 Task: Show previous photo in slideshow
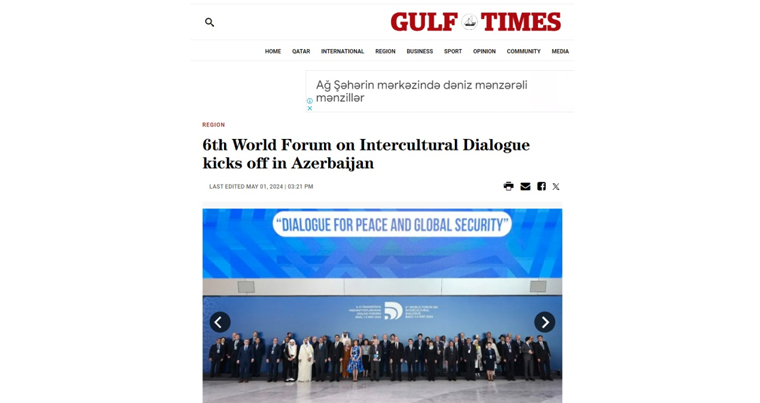click(x=220, y=322)
